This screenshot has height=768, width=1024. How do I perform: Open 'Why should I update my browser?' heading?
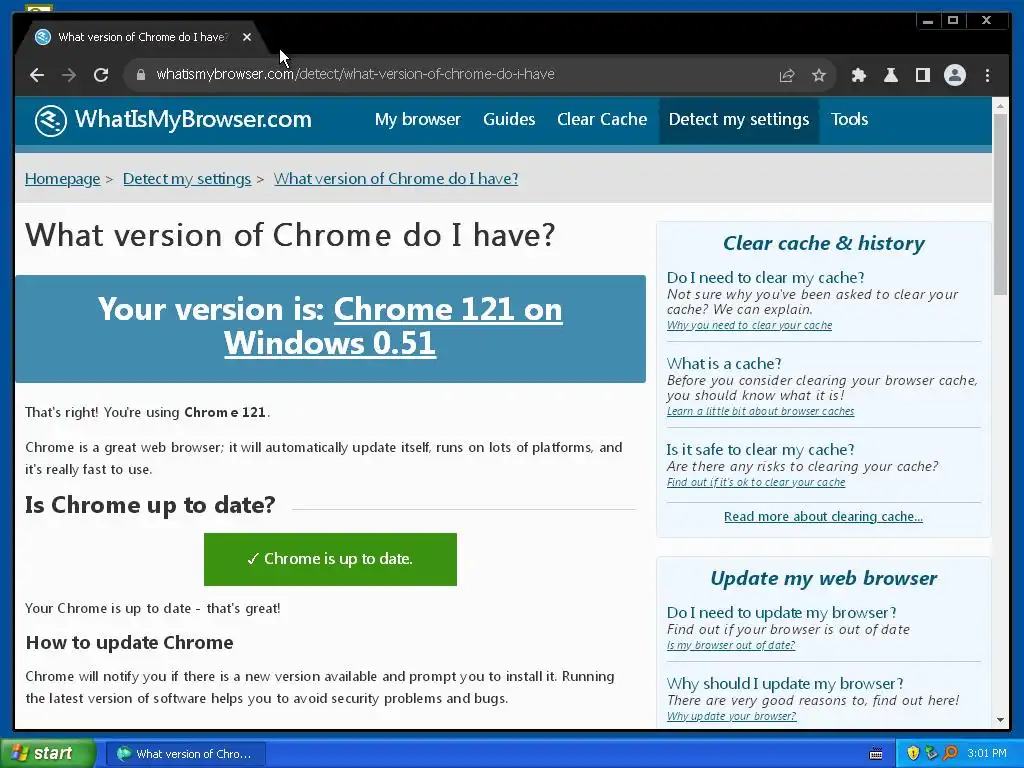click(785, 684)
